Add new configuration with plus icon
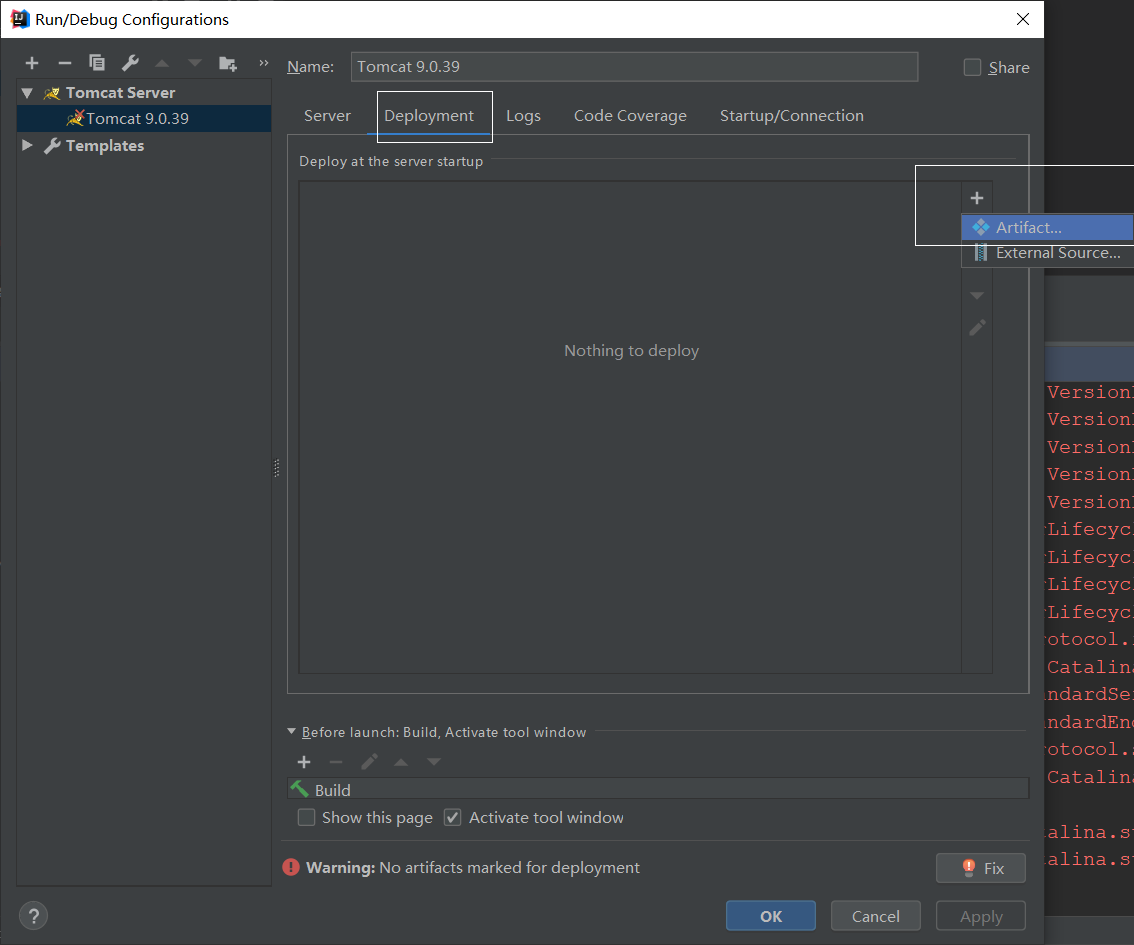This screenshot has width=1134, height=945. point(32,63)
